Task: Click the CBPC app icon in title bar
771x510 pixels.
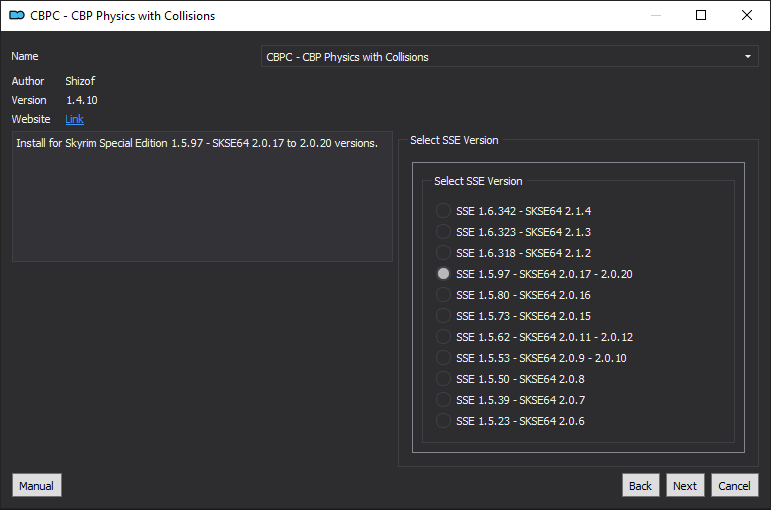Action: [x=17, y=15]
